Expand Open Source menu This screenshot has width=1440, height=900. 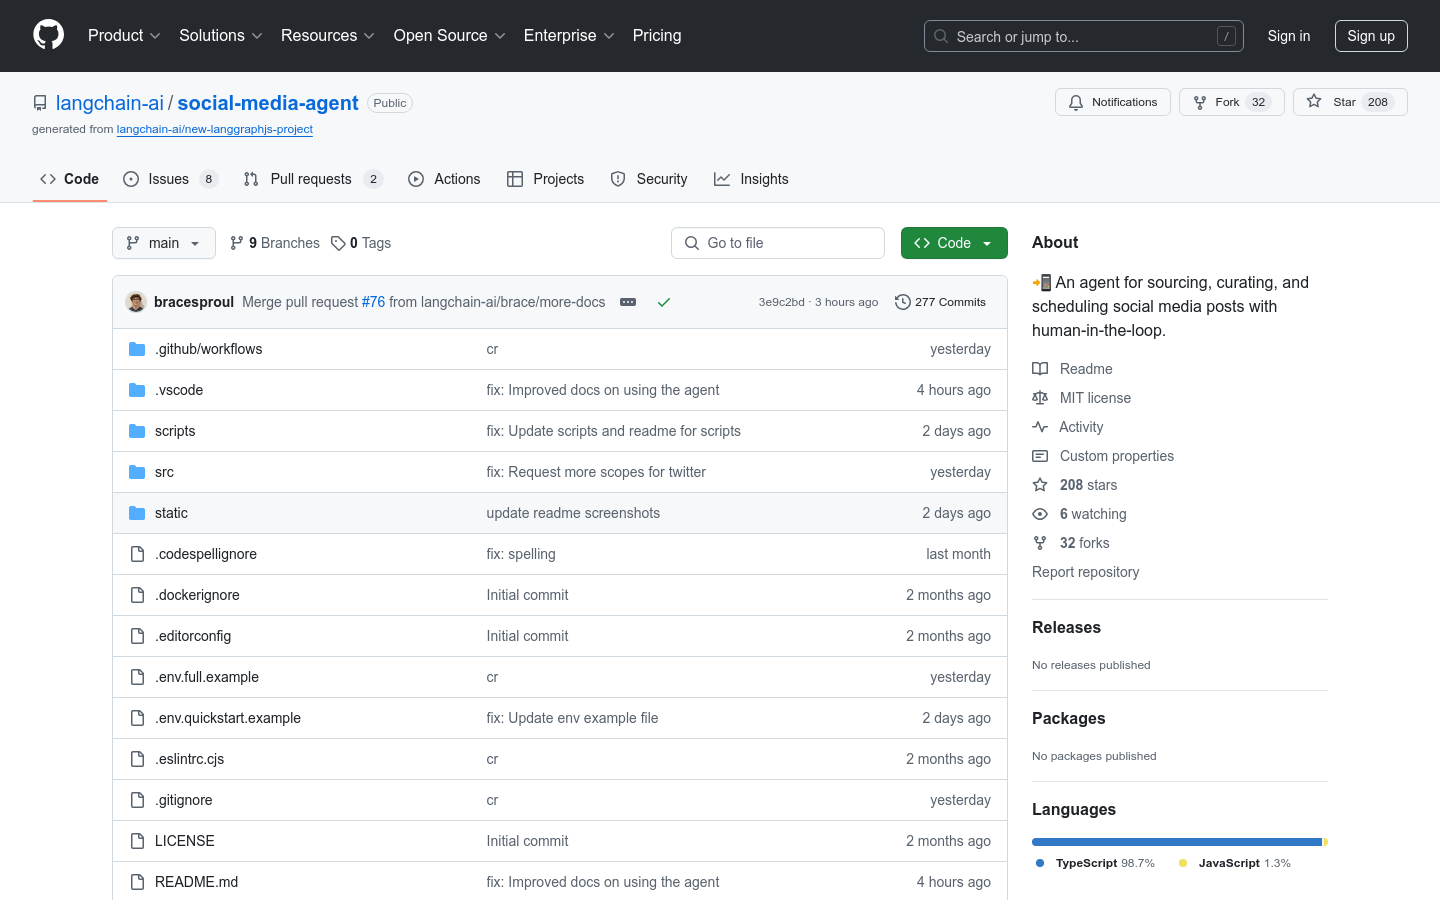pos(450,36)
